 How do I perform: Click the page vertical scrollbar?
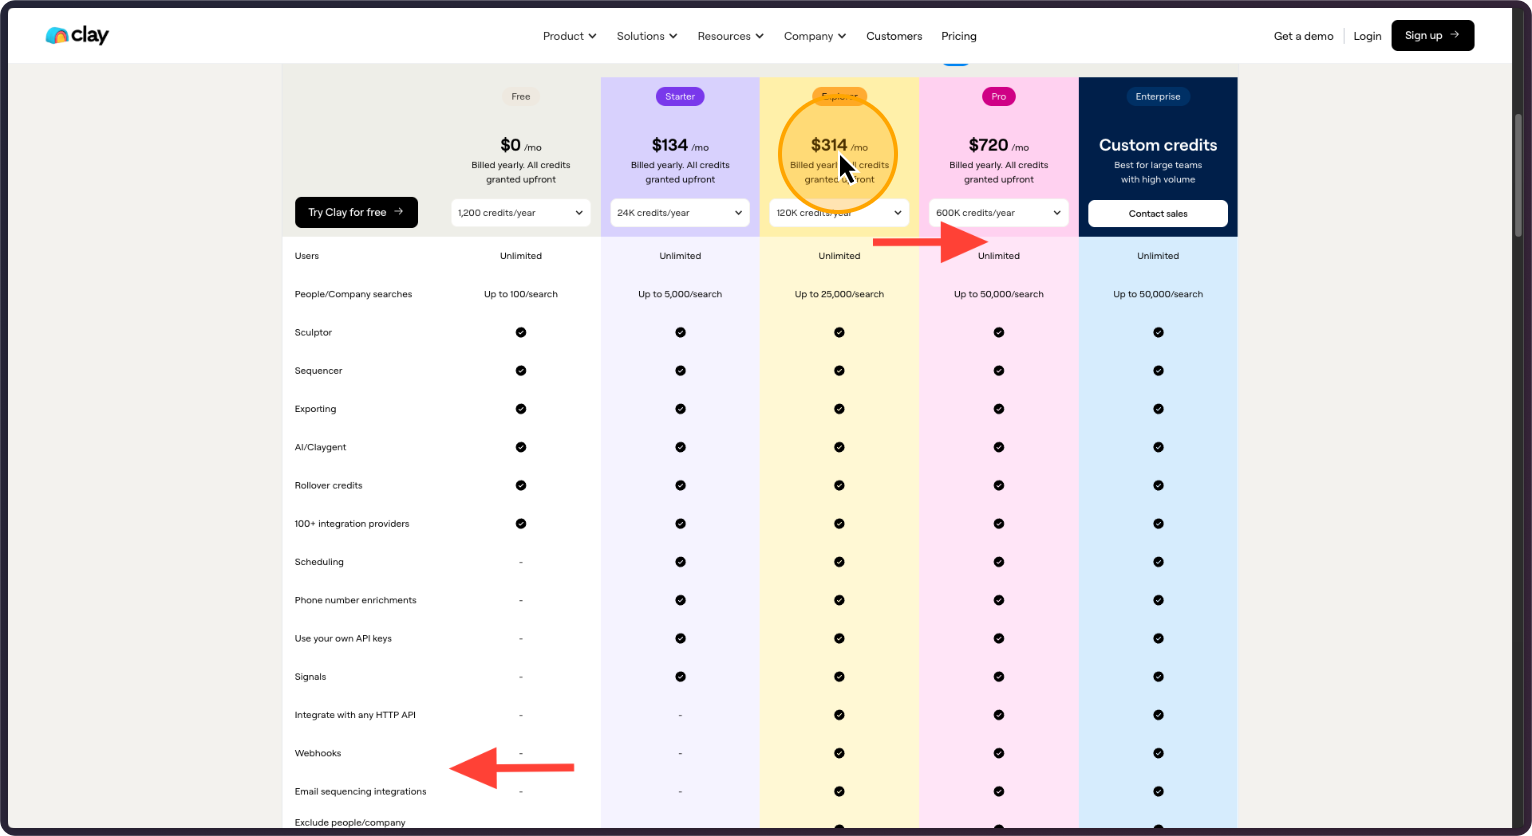coord(1518,175)
